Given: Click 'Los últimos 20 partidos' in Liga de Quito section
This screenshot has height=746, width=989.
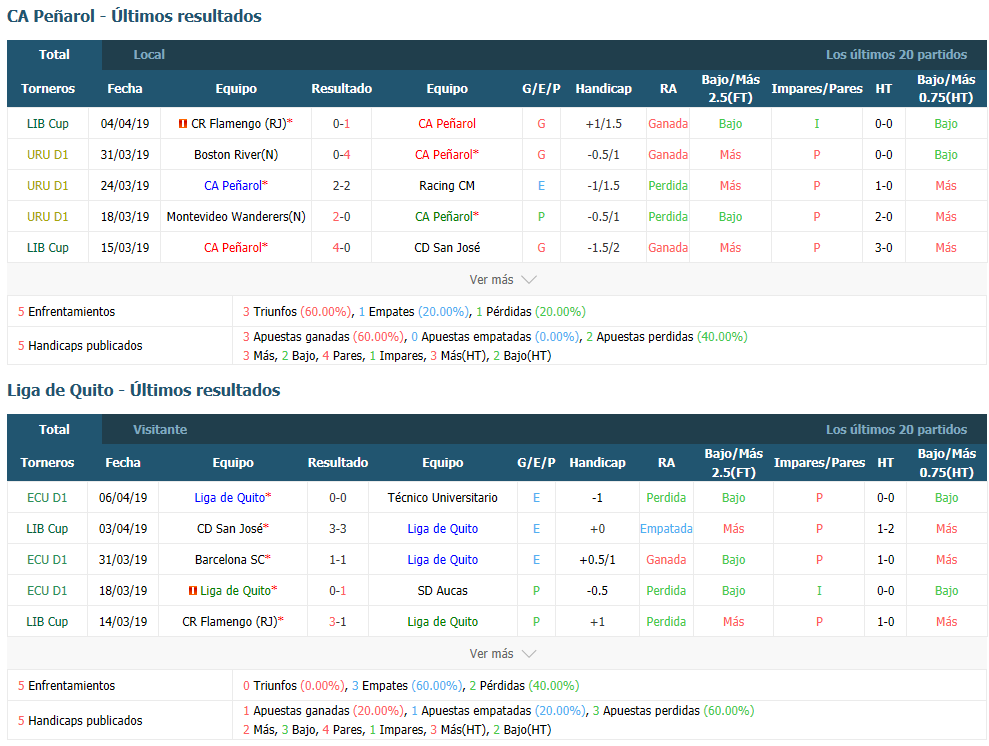Looking at the screenshot, I should (896, 429).
